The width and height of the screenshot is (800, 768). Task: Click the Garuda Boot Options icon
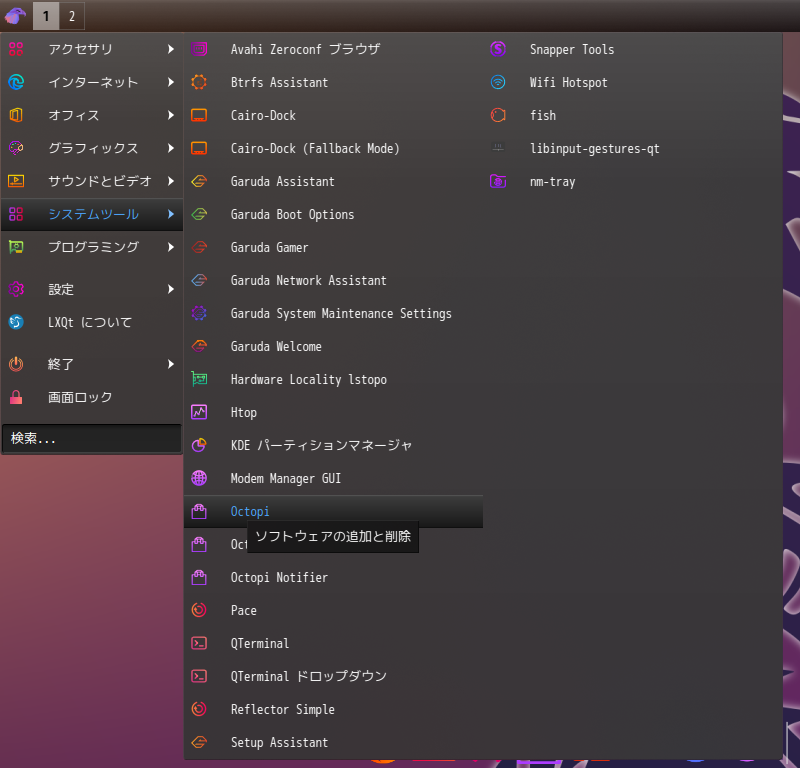click(199, 214)
